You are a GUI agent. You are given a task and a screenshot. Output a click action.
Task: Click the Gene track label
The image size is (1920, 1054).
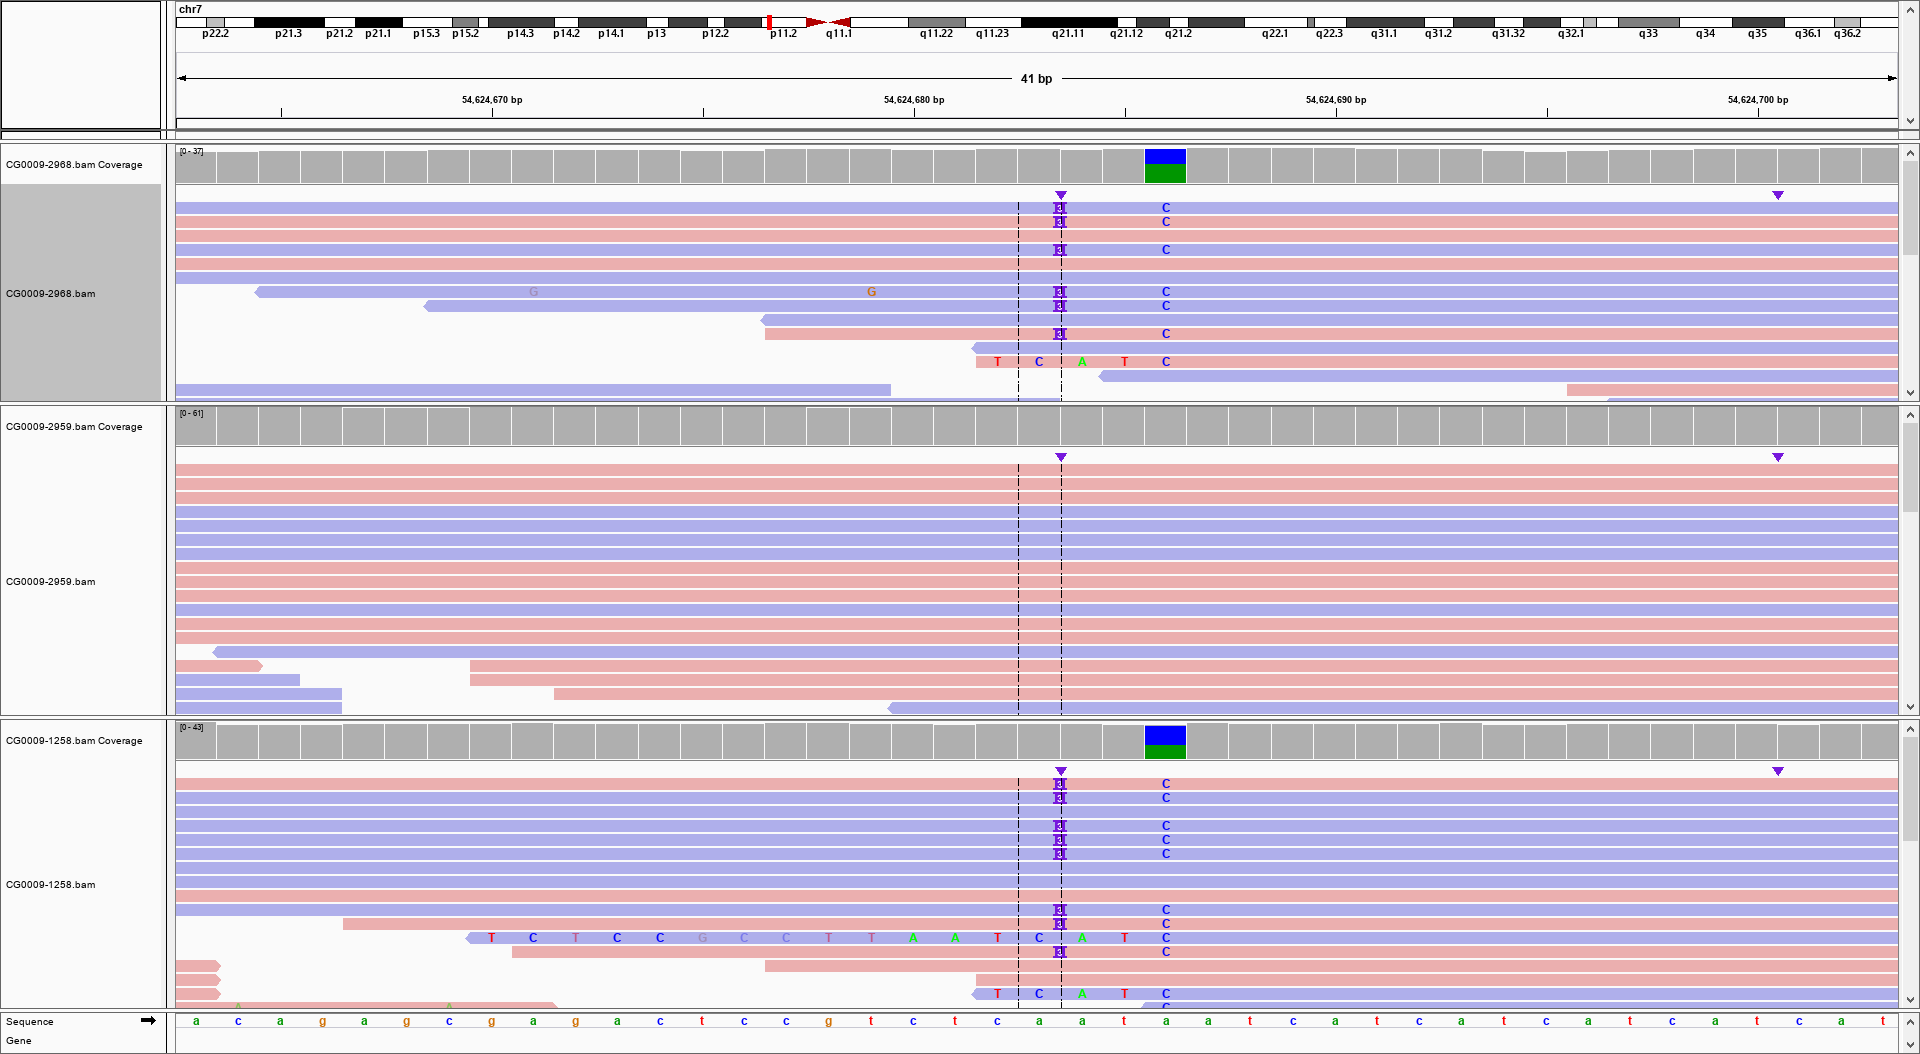click(18, 1040)
